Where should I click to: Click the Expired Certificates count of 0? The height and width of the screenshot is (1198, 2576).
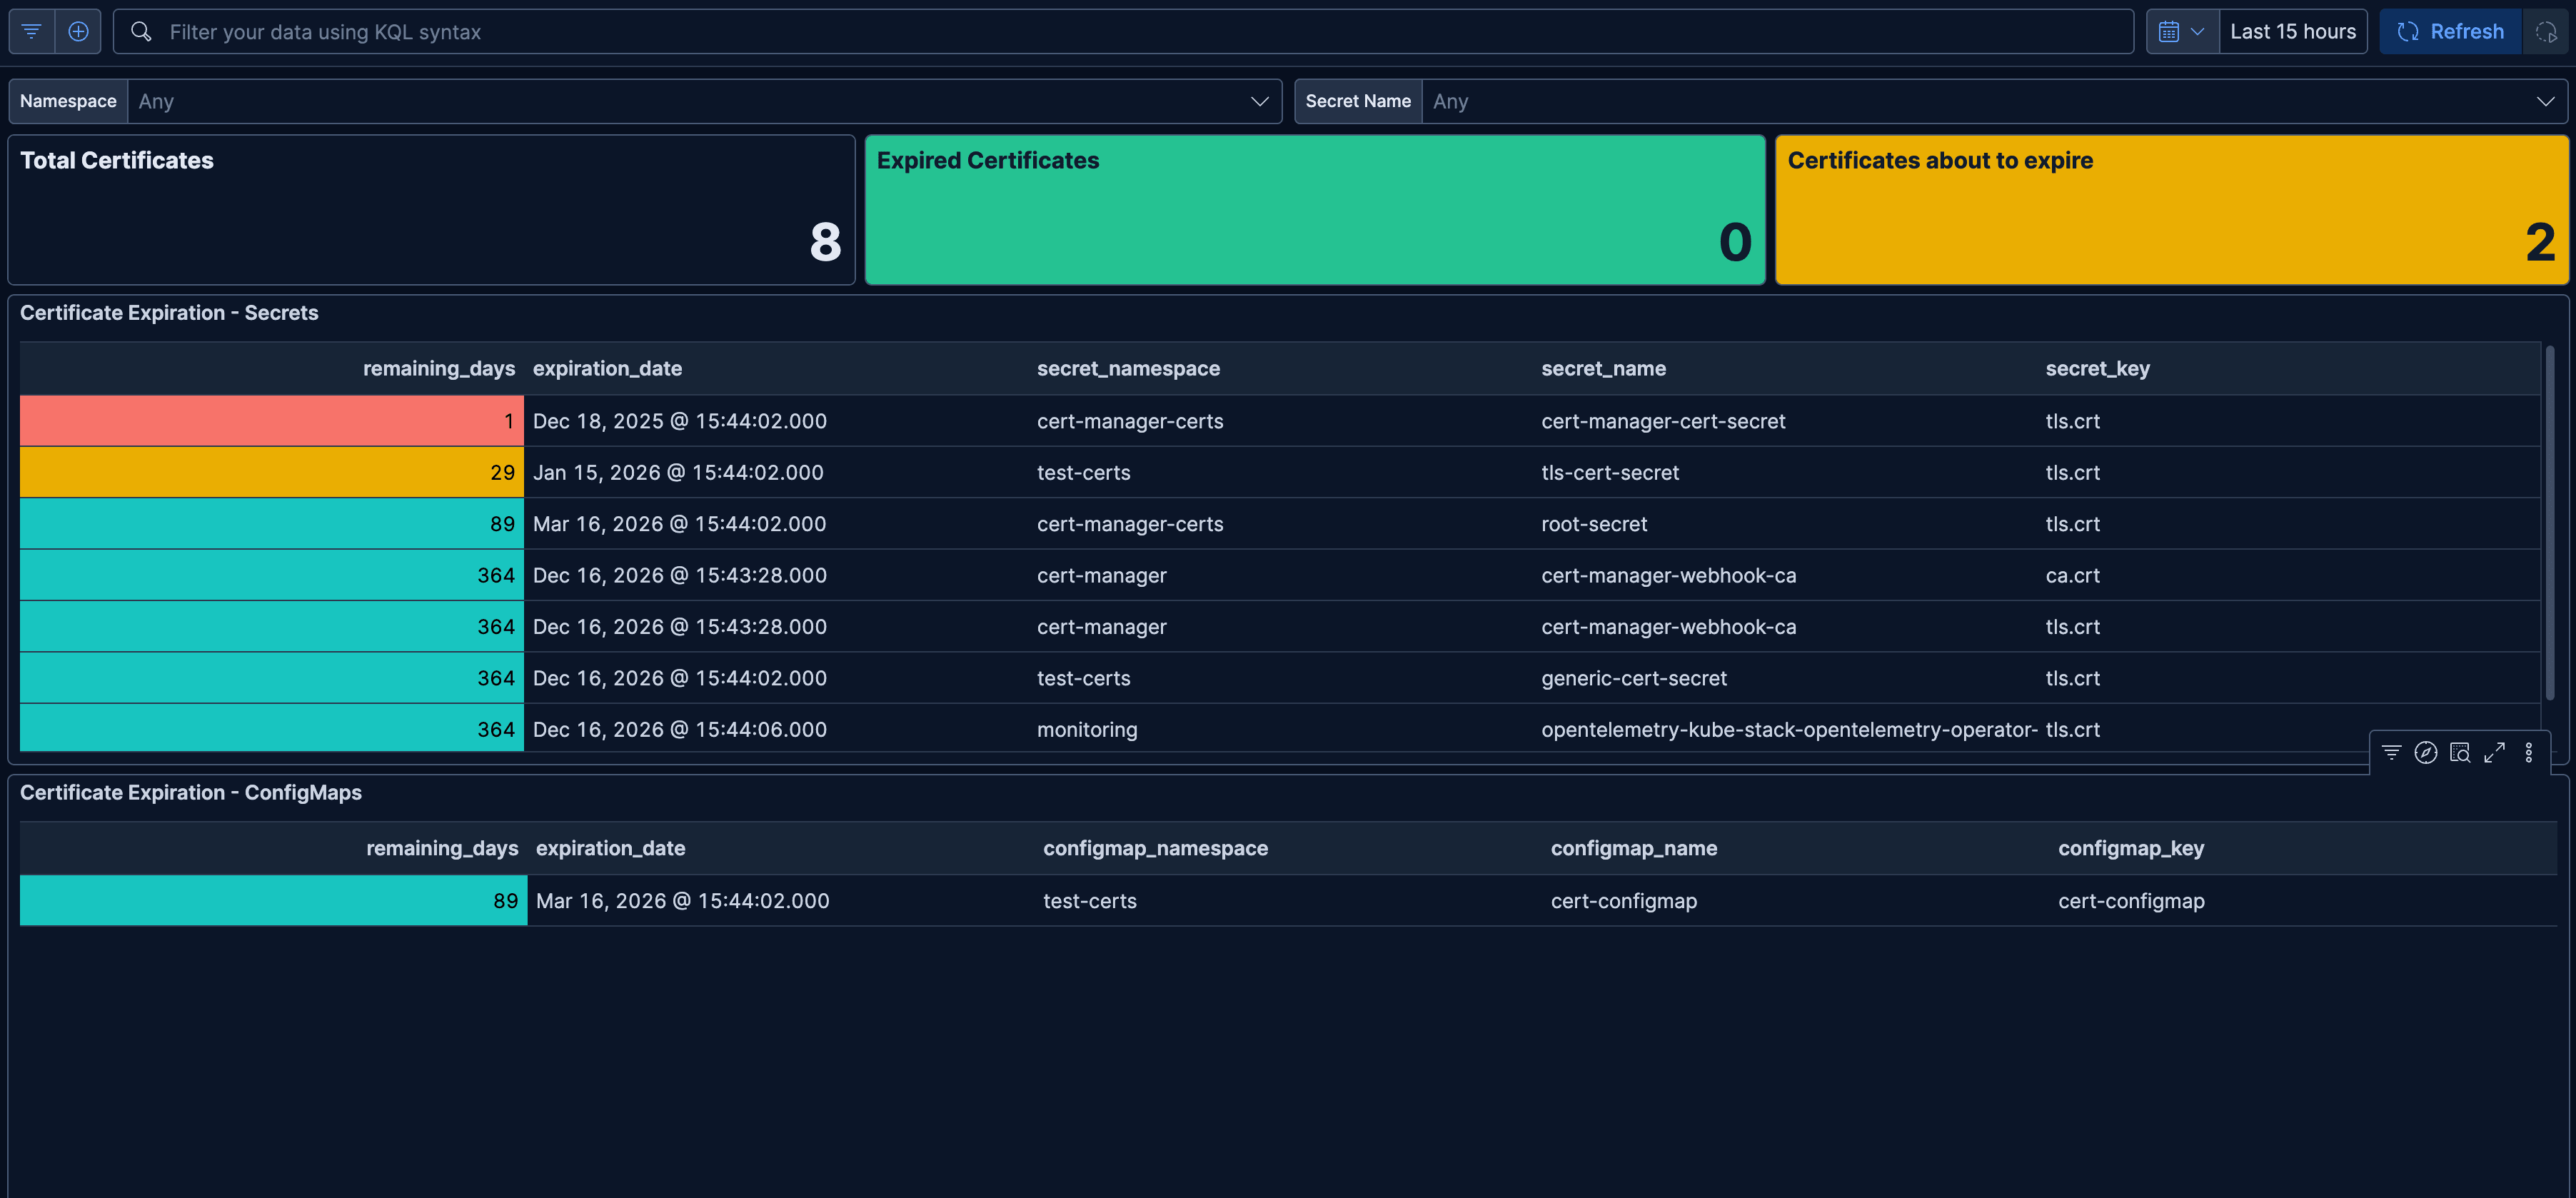tap(1314, 210)
